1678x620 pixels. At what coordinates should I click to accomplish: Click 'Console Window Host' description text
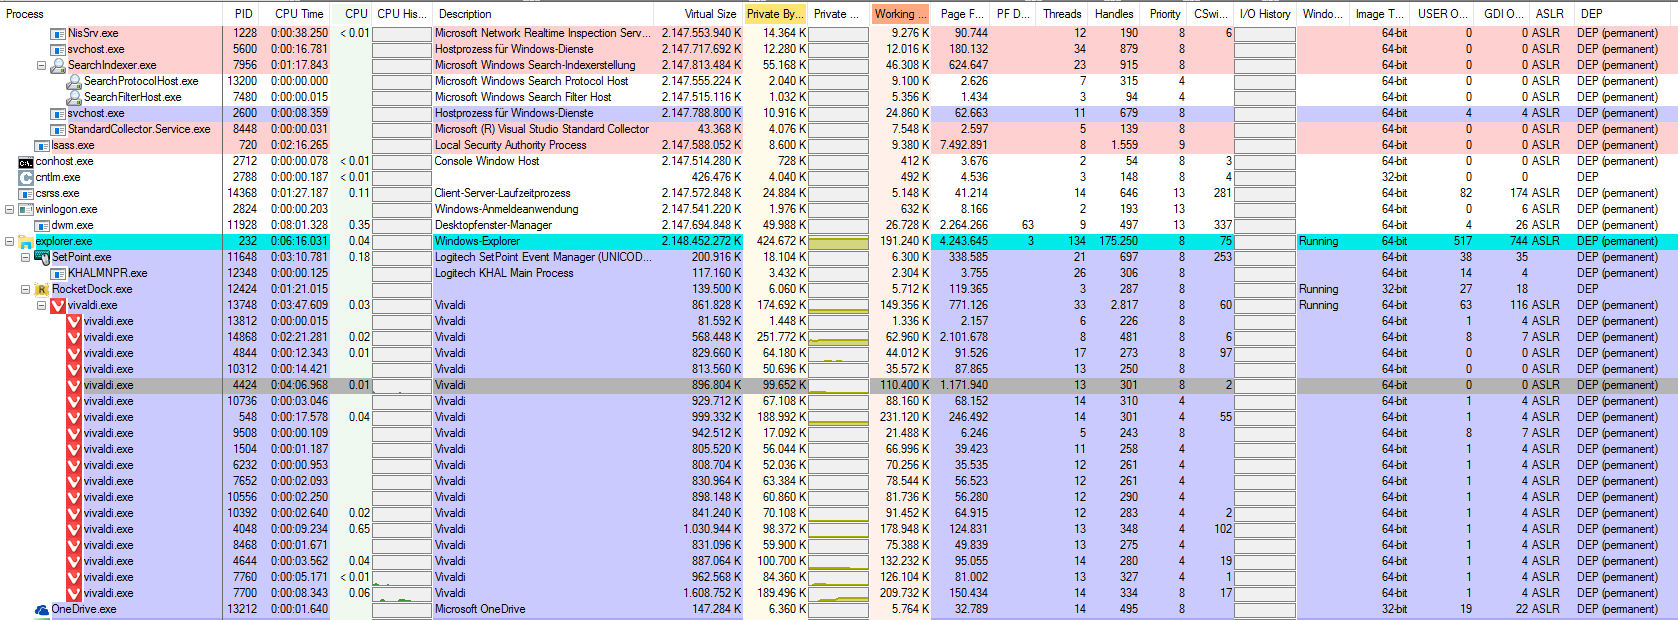pos(486,161)
